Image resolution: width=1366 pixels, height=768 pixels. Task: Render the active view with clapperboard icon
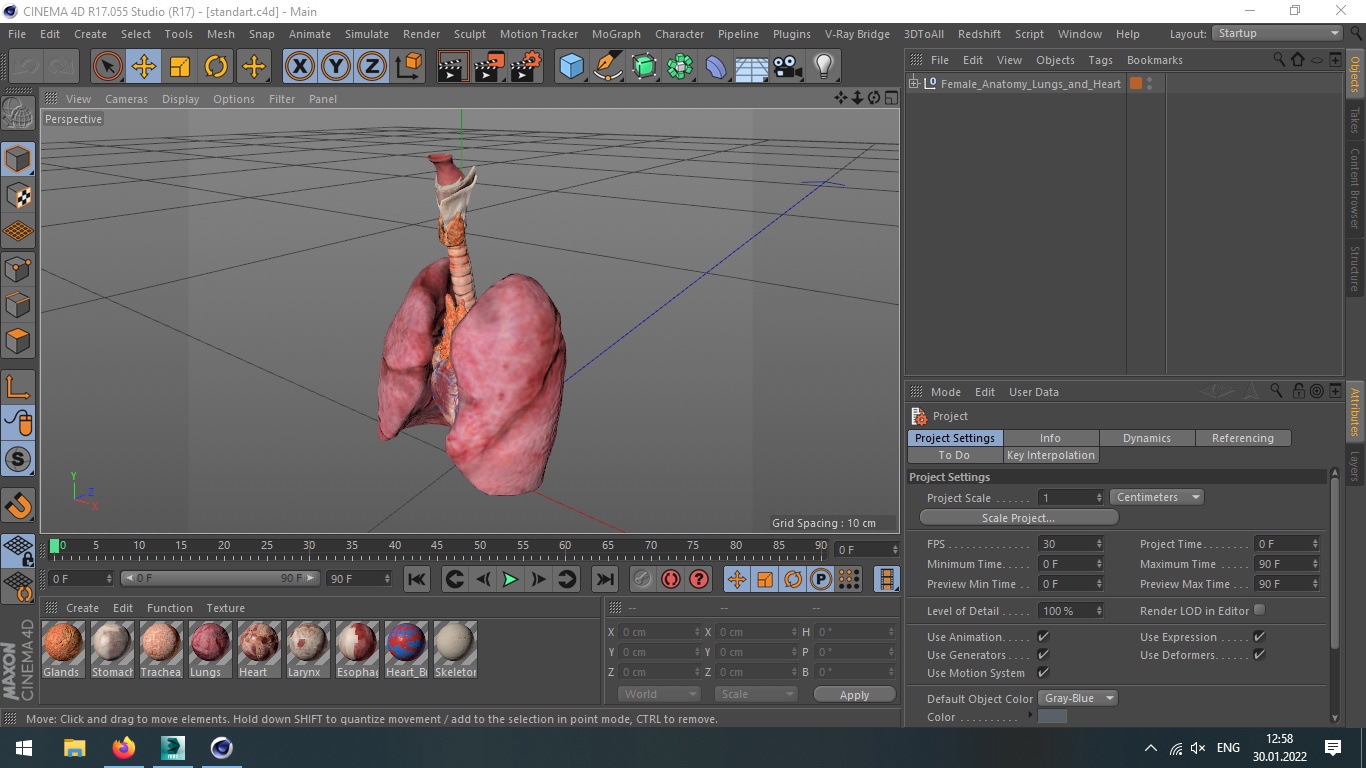[x=453, y=67]
